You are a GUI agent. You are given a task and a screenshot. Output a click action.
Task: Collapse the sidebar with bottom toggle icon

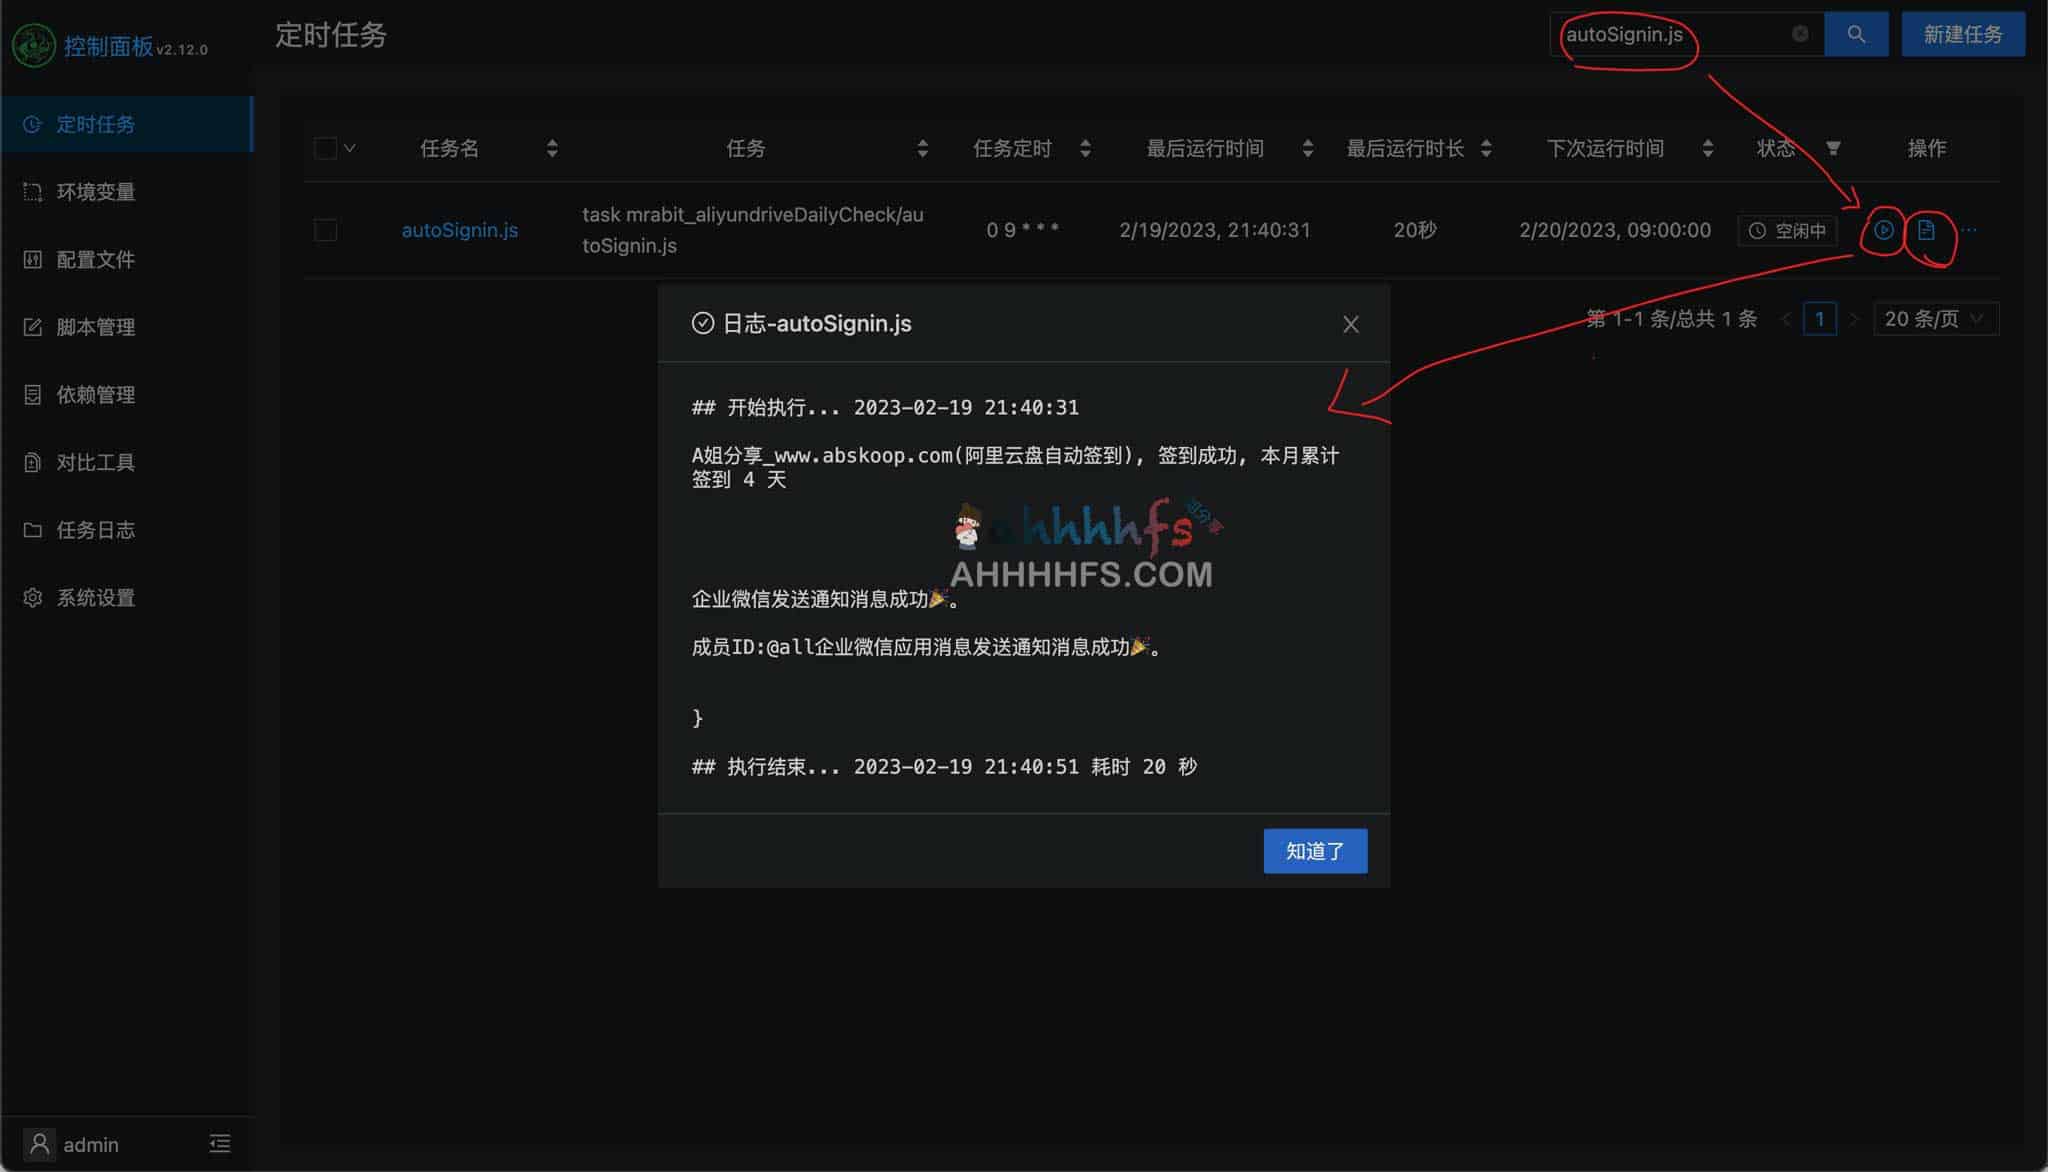coord(219,1142)
